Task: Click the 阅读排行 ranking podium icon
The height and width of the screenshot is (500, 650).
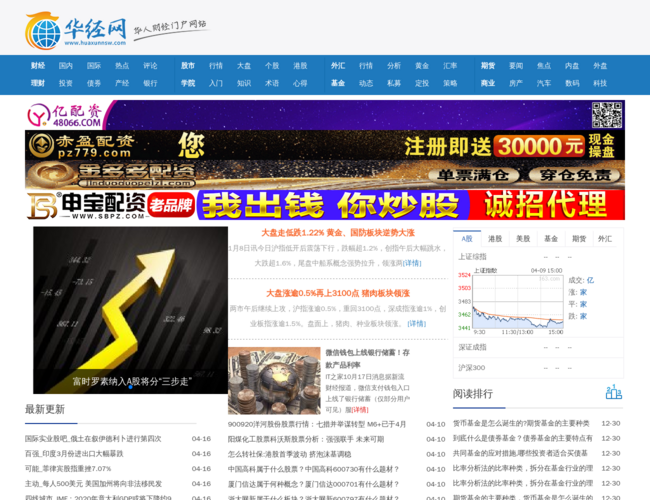Action: tap(614, 392)
